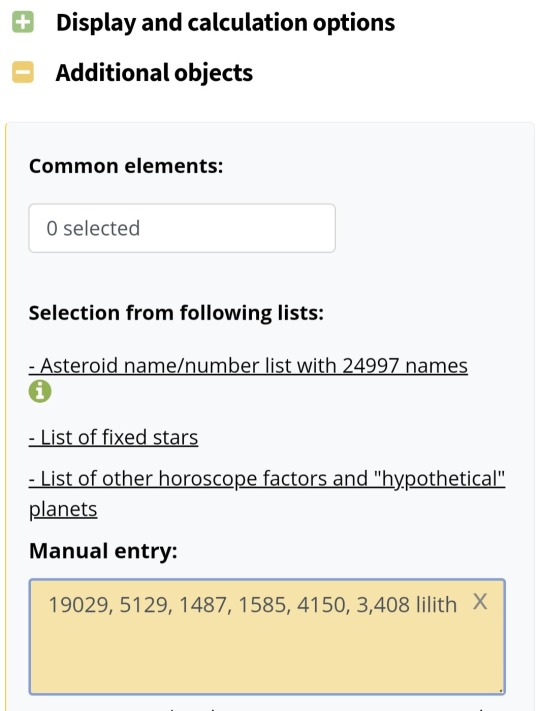Expand the Display and calculation options section

225,22
